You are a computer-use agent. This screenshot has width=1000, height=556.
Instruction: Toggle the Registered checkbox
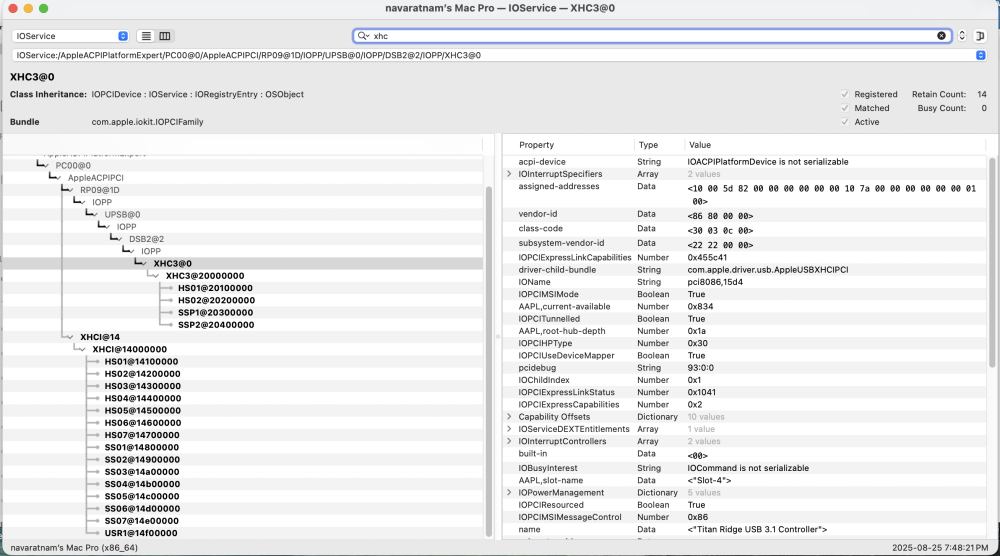[845, 94]
